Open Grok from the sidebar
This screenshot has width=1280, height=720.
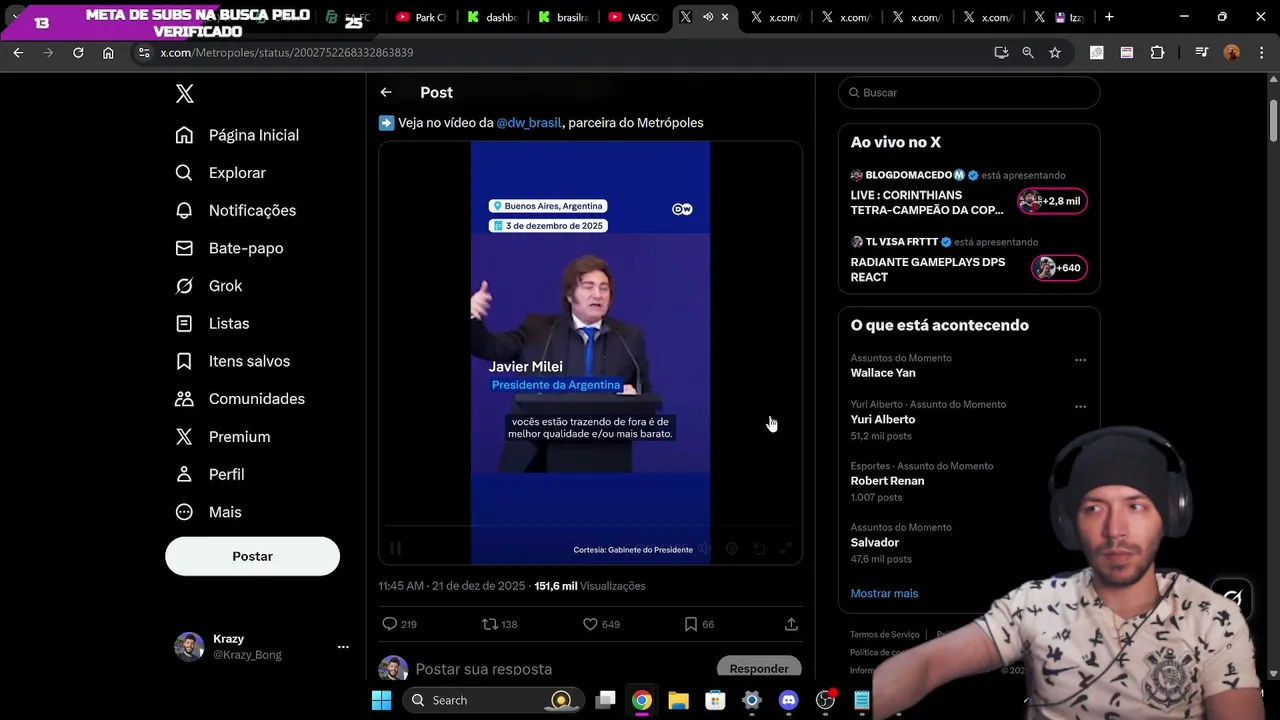(x=208, y=286)
